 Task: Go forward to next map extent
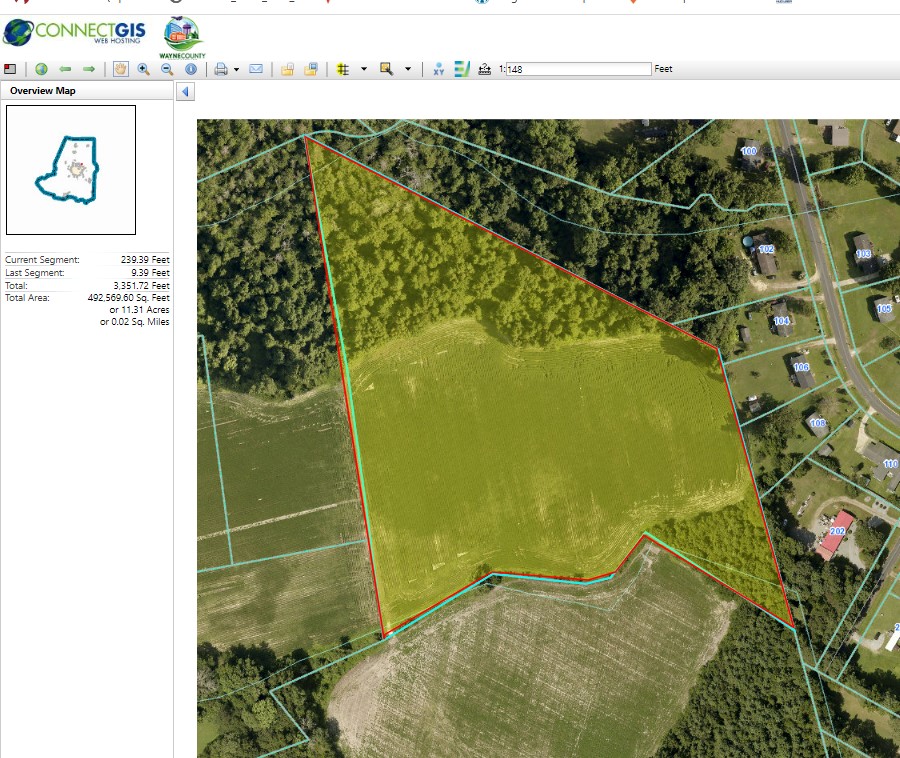(89, 69)
